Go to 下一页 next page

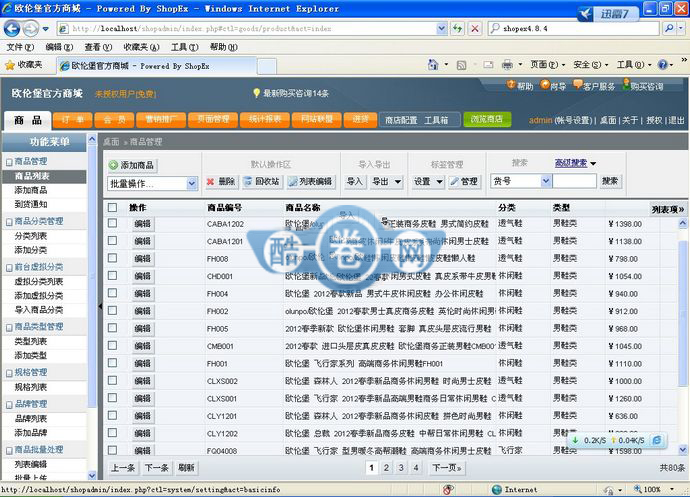(x=447, y=468)
